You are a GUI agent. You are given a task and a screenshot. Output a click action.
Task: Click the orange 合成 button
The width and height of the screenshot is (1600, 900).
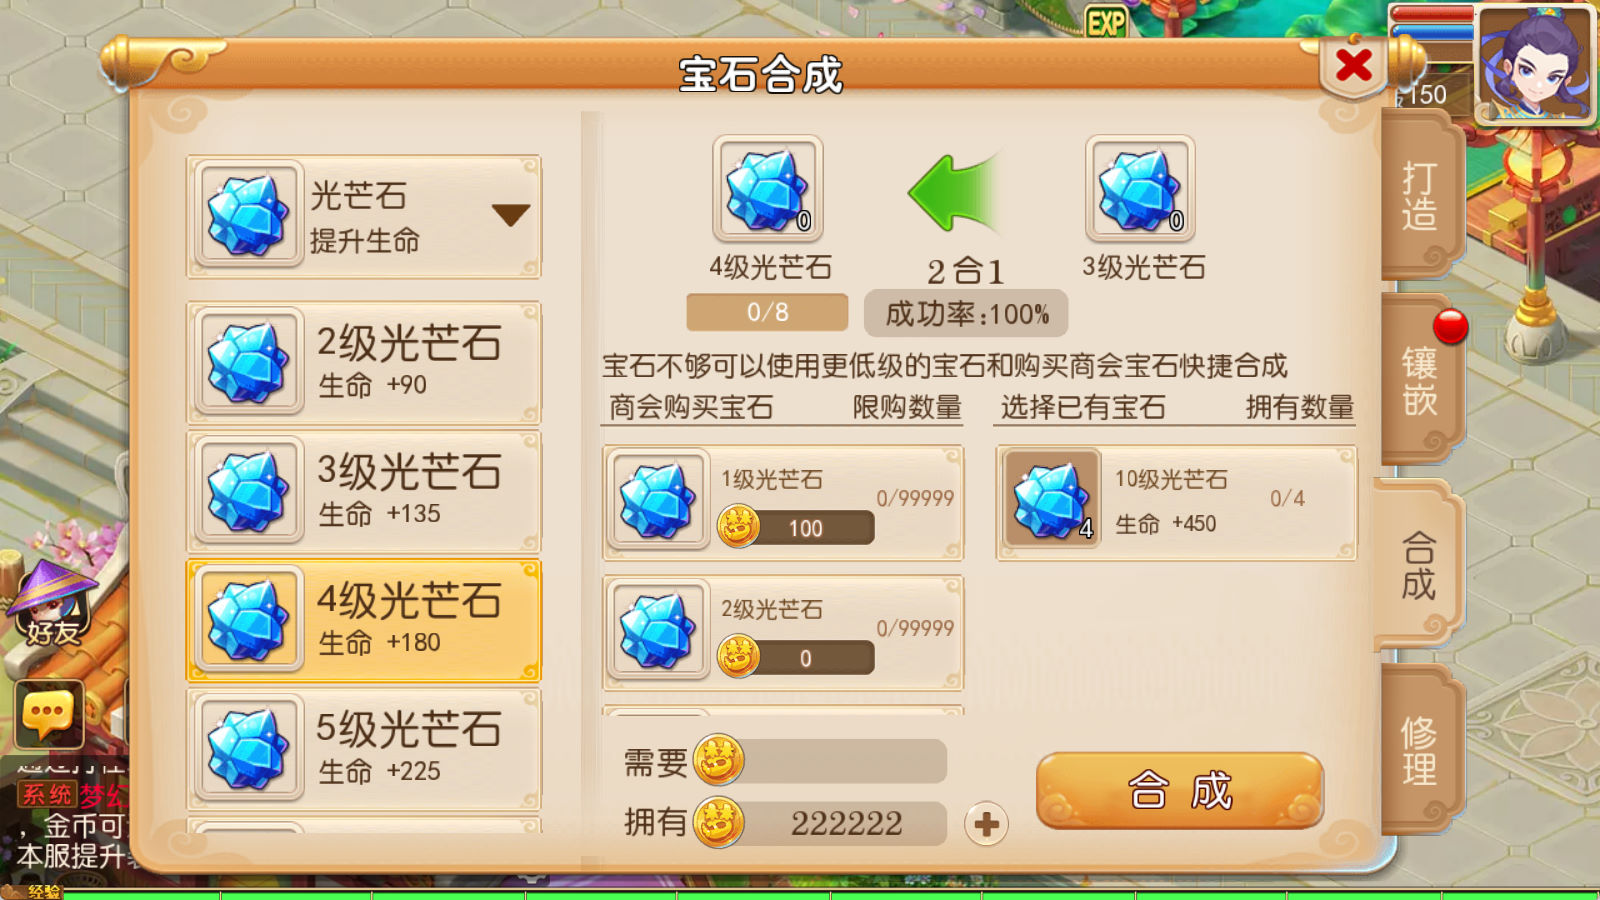1180,790
